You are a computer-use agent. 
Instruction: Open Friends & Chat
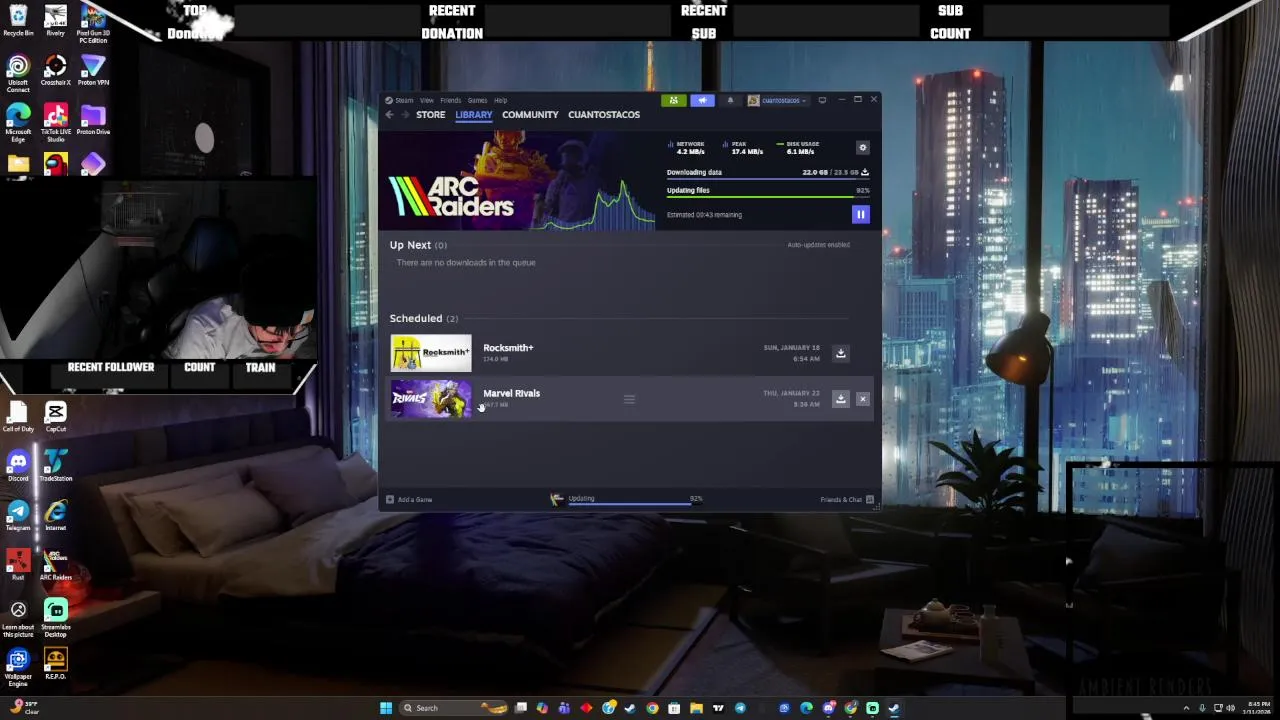[x=846, y=499]
